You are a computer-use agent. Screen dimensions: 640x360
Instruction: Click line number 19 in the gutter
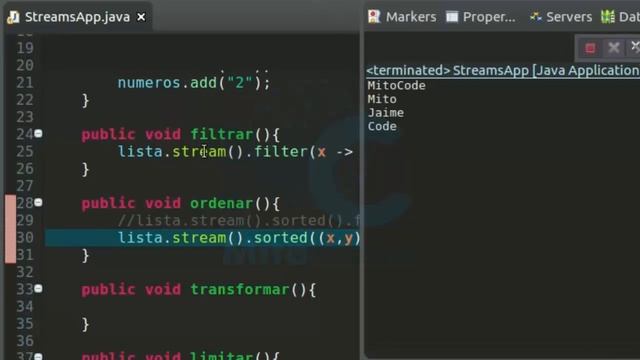(x=25, y=48)
